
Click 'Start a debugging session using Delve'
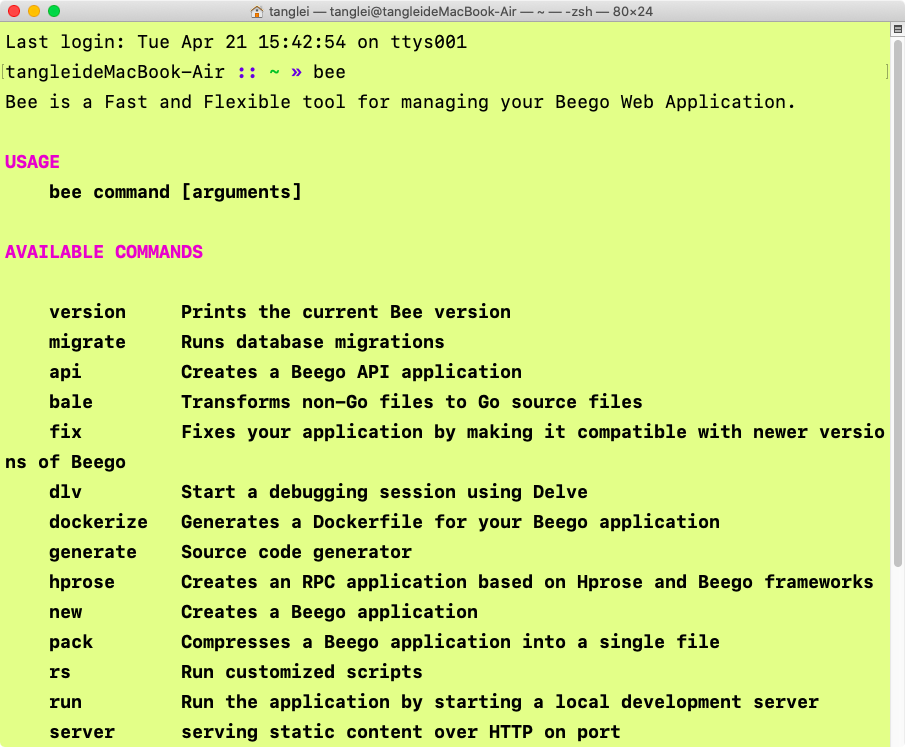click(x=384, y=492)
